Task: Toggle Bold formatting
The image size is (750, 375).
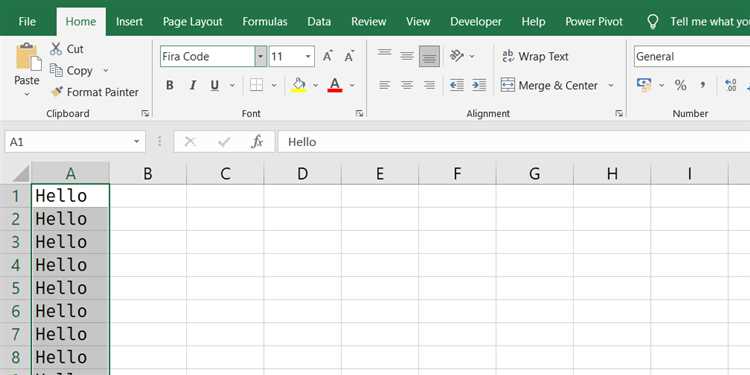Action: coord(169,85)
